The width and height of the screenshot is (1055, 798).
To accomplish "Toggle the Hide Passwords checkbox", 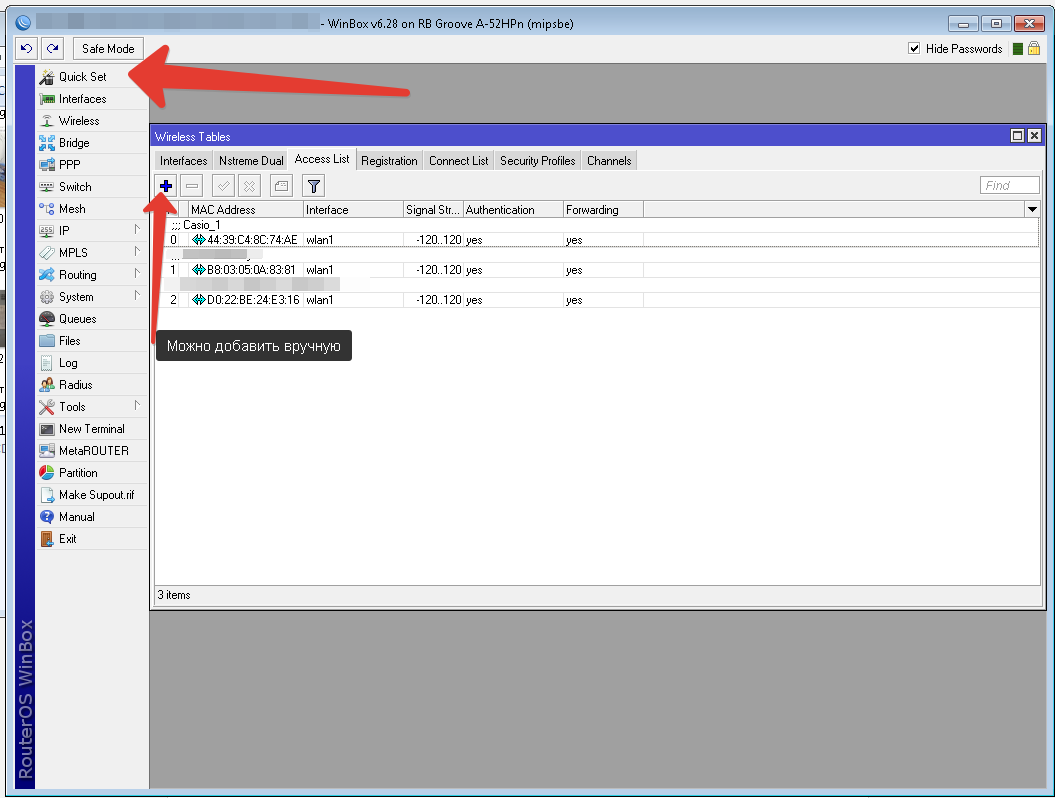I will (914, 48).
